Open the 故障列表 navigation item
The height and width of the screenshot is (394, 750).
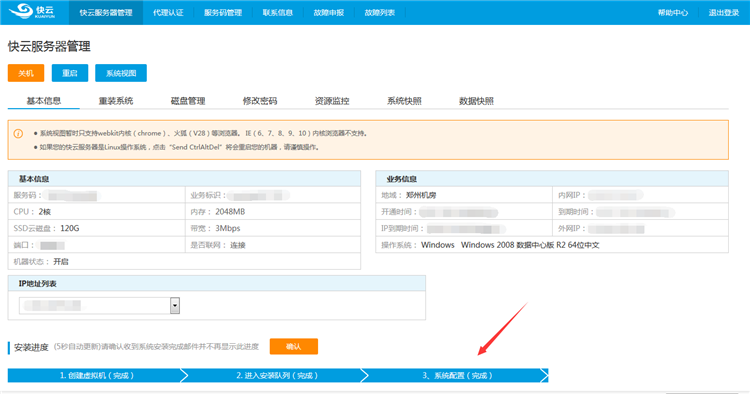pos(380,12)
